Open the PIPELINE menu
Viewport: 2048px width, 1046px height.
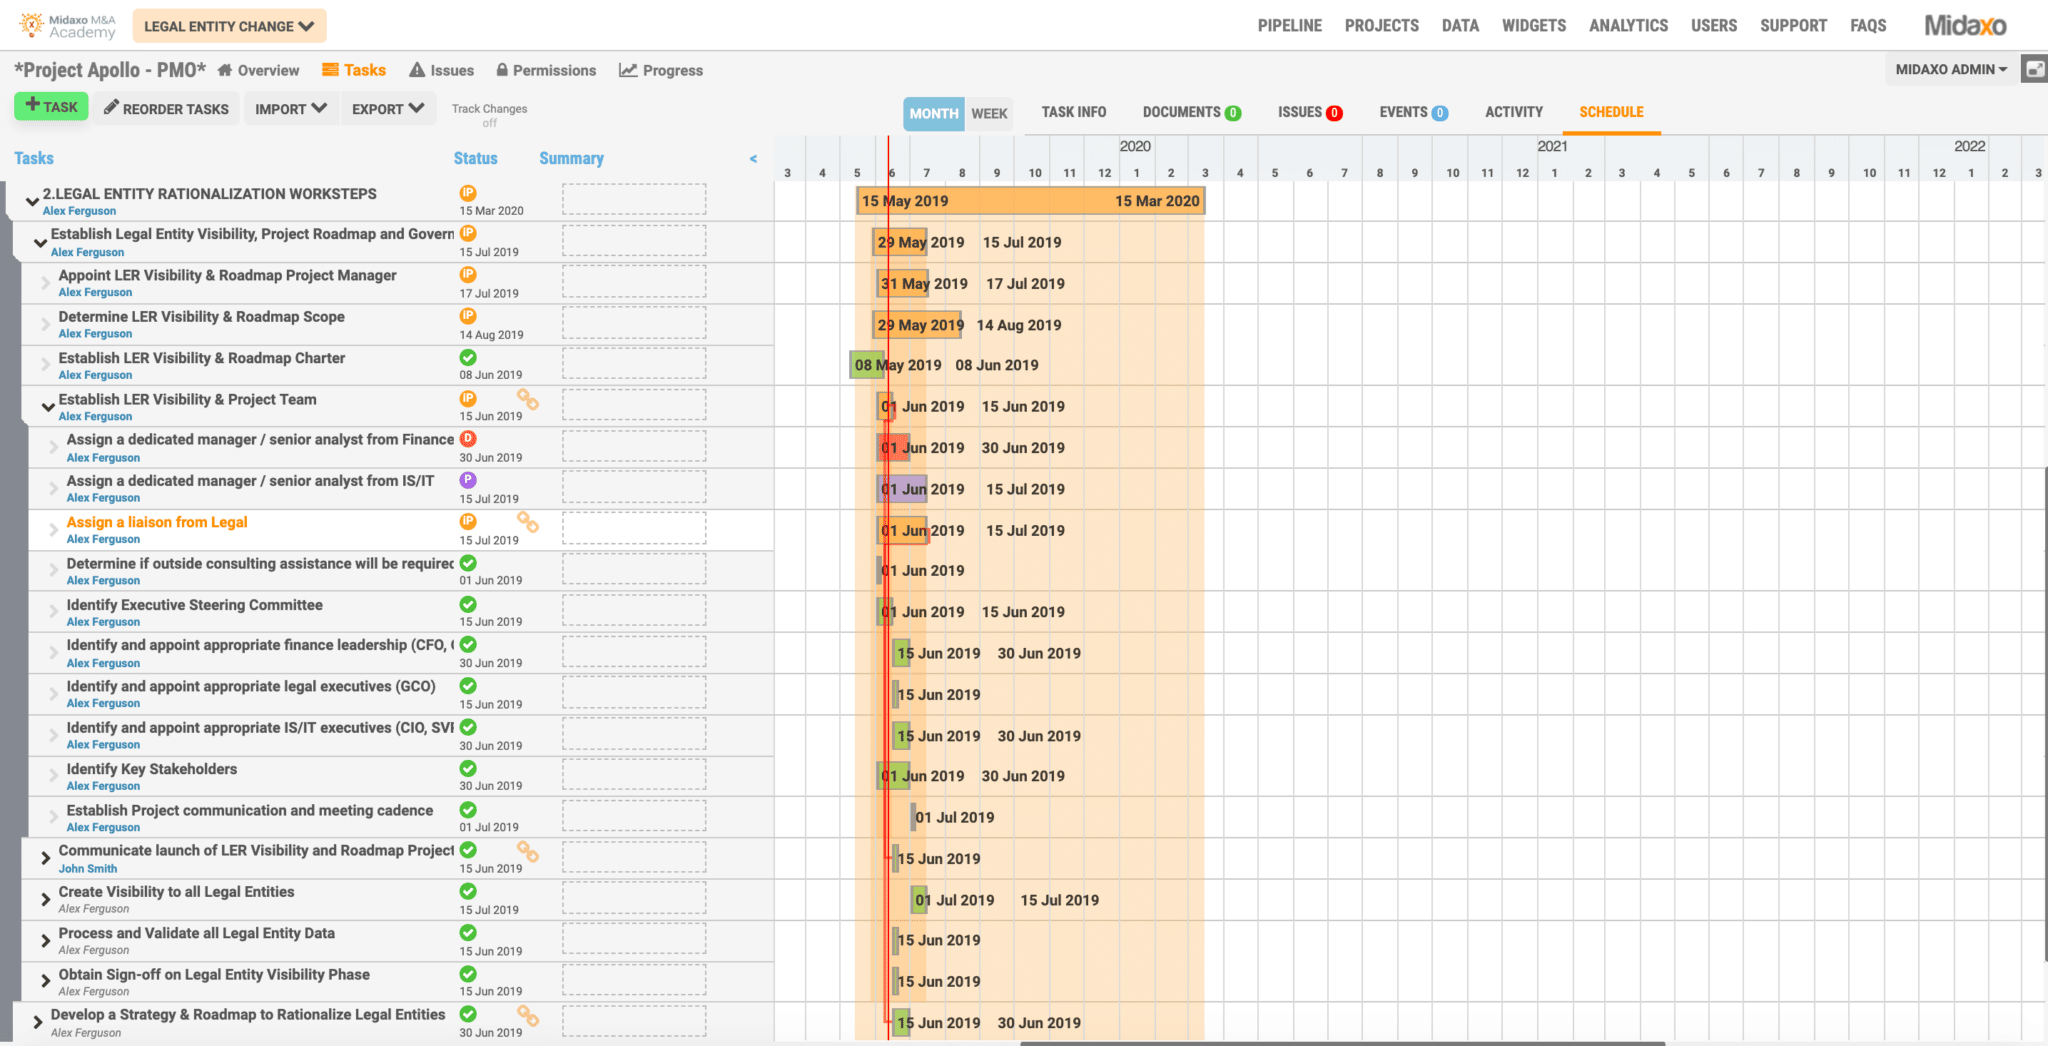[1289, 26]
